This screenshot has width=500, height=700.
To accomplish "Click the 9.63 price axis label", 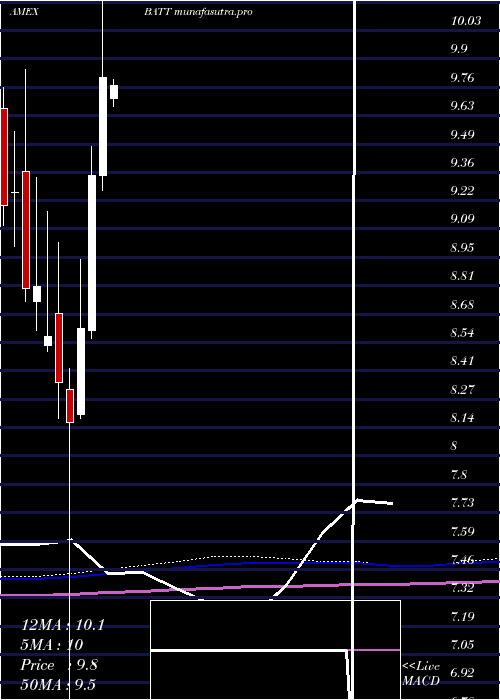I will (462, 106).
